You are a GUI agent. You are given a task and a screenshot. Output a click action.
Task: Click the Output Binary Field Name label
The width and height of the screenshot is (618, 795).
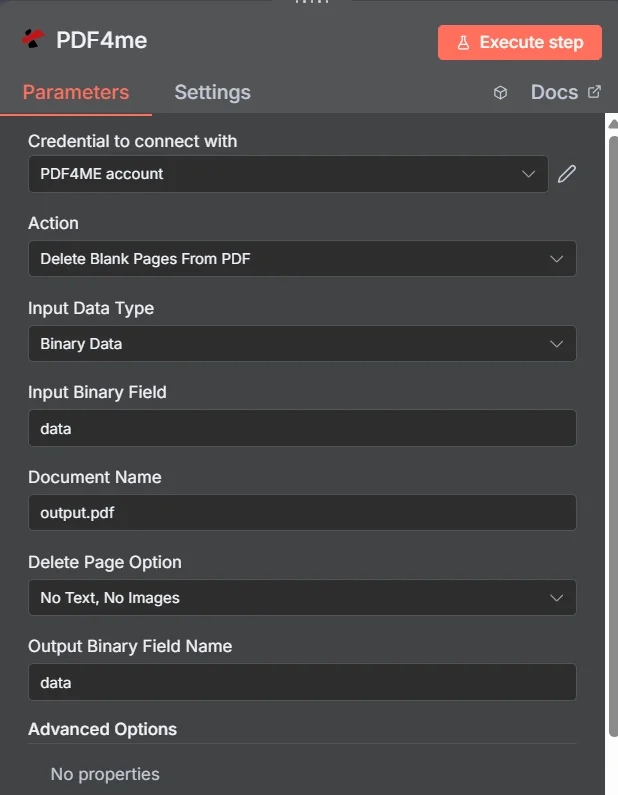pos(130,646)
